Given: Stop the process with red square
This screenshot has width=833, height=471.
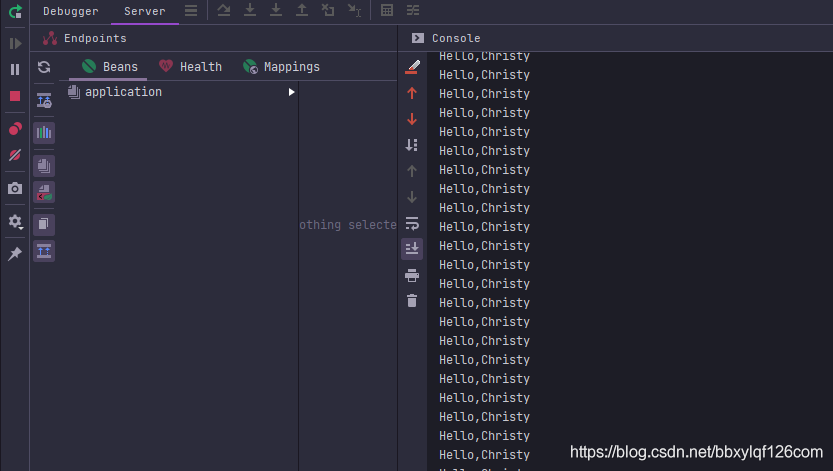Looking at the screenshot, I should coord(15,96).
